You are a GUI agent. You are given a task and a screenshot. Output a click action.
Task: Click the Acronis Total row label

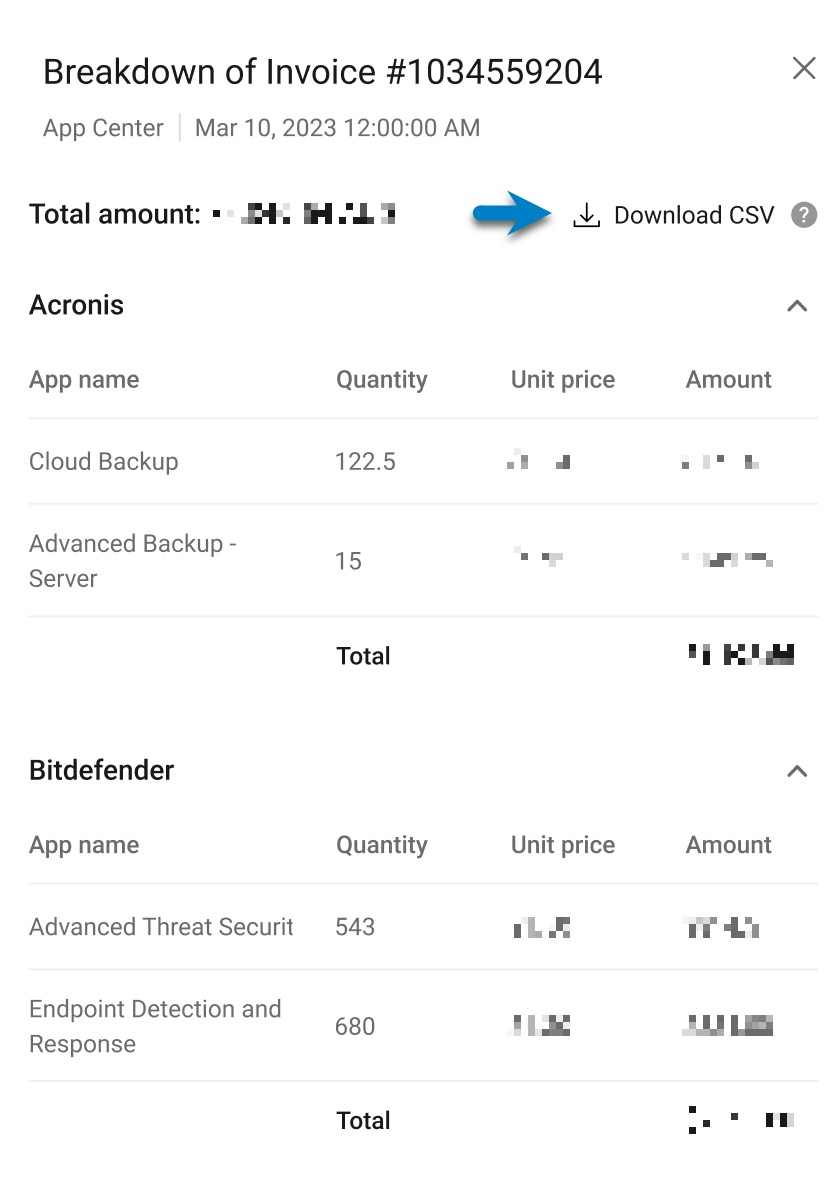click(364, 656)
